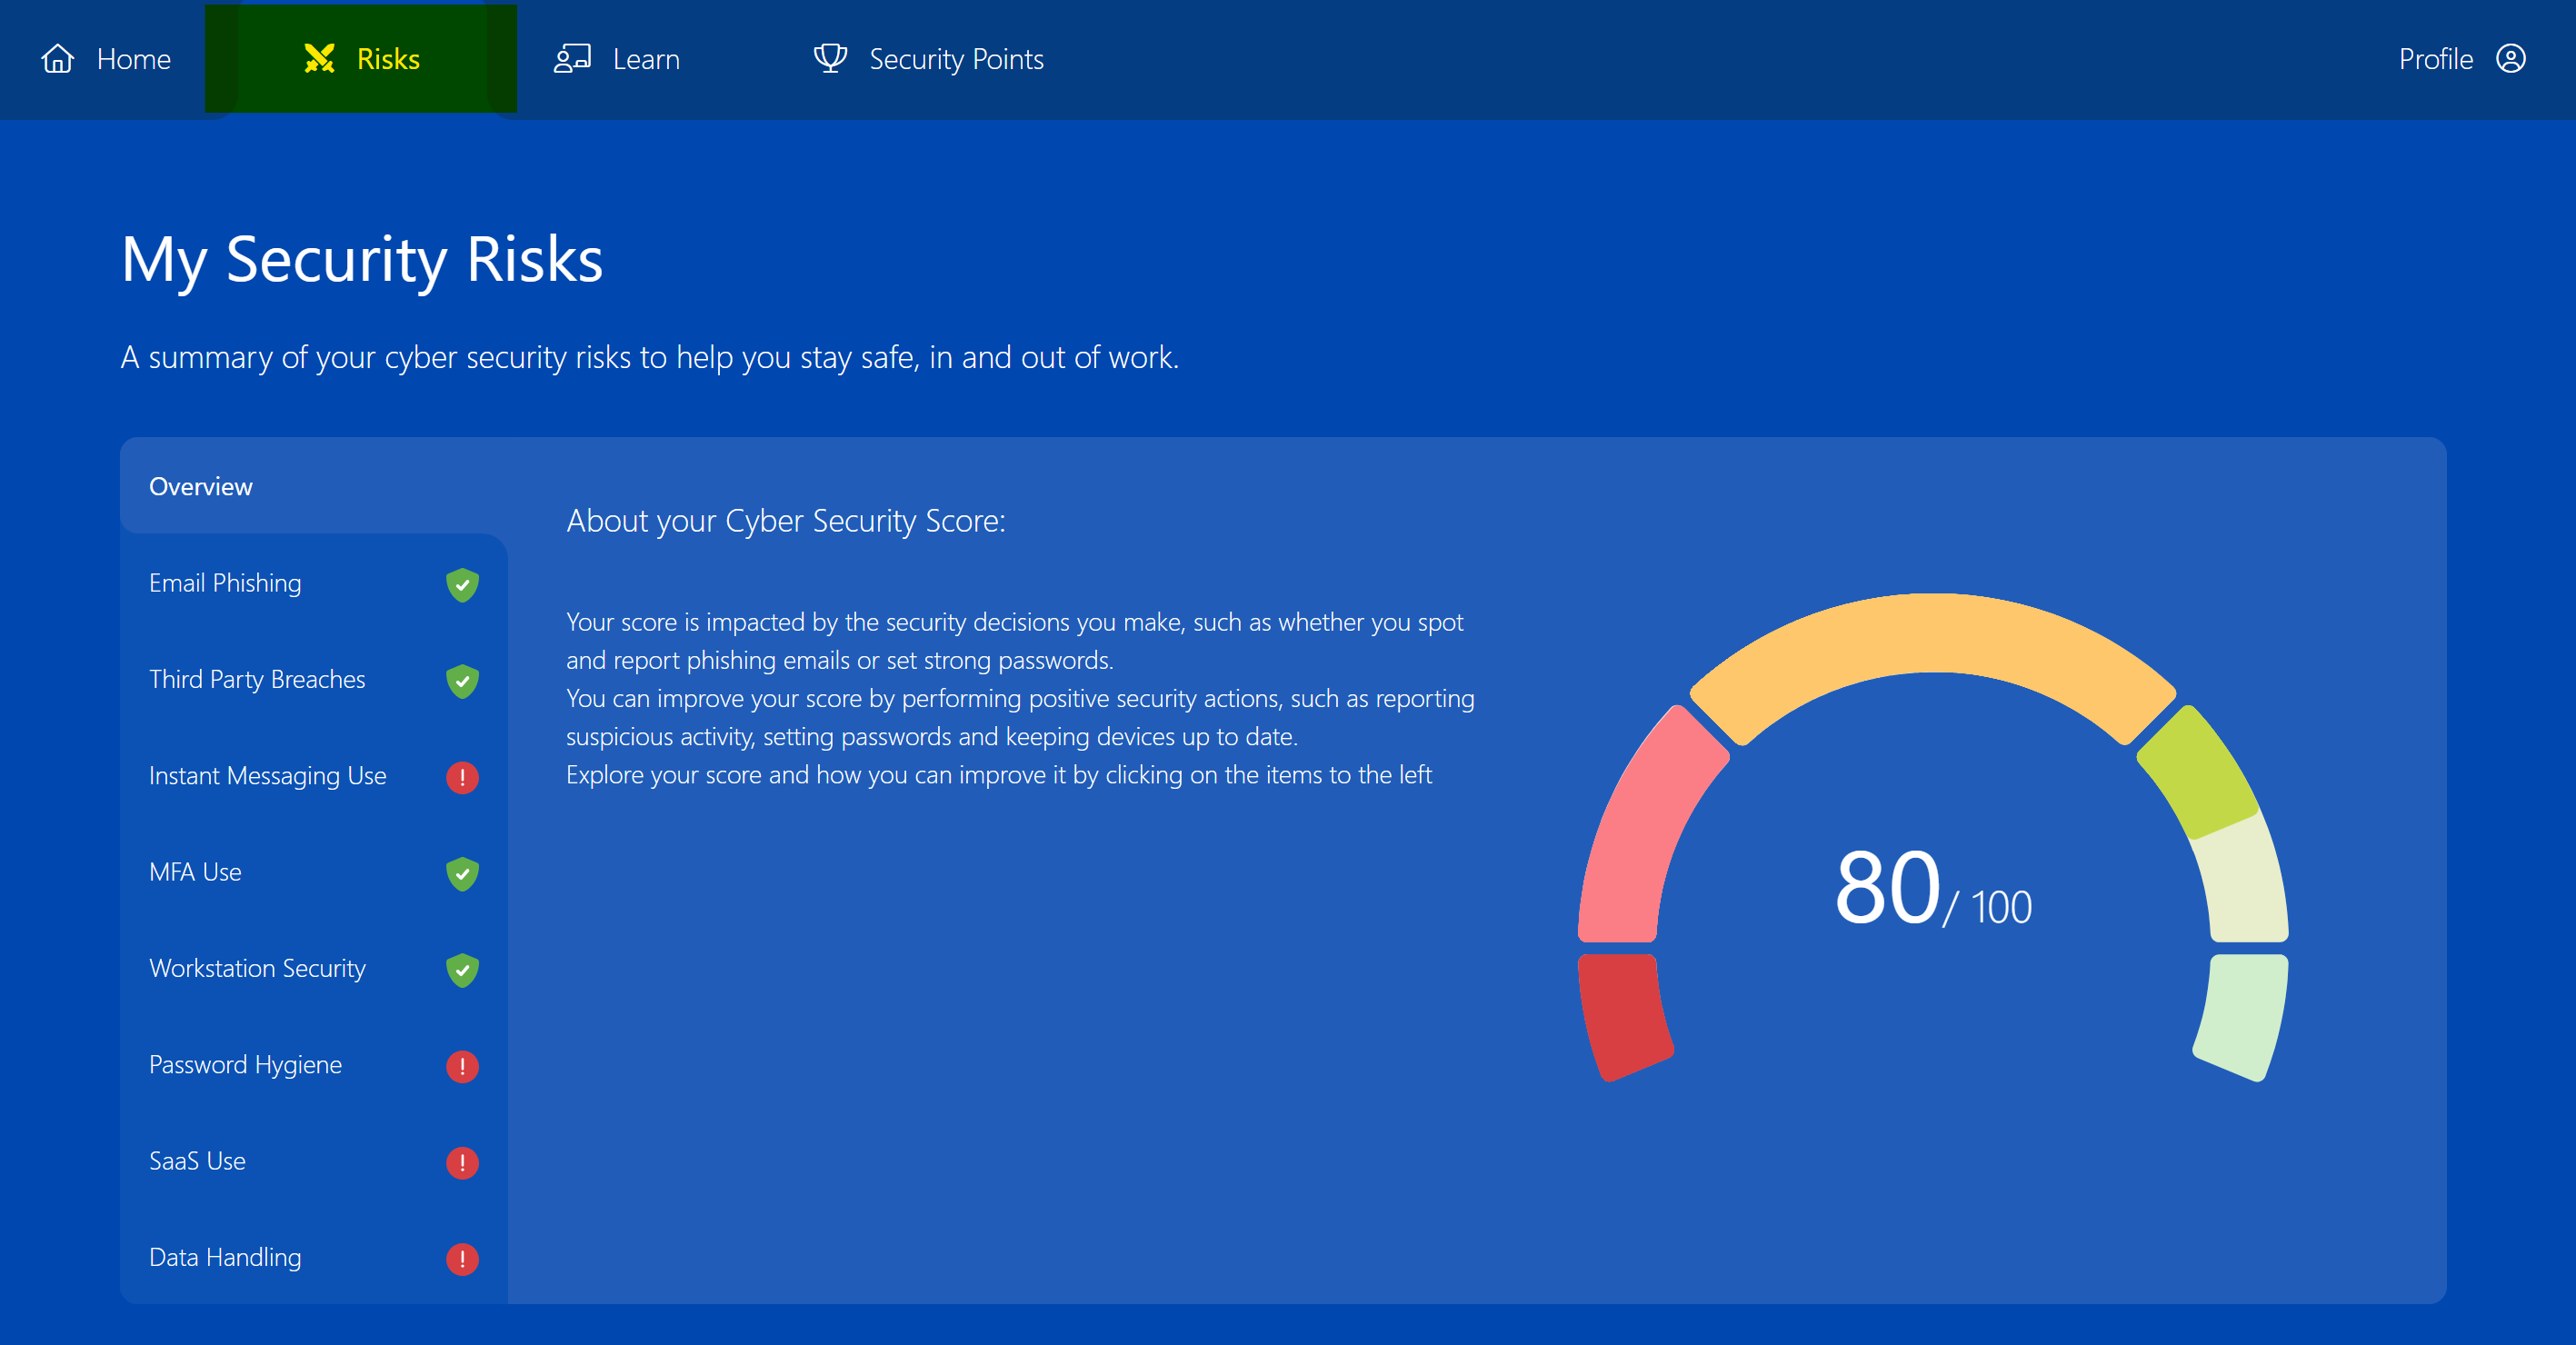This screenshot has width=2576, height=1345.
Task: Open Third Party Breaches details
Action: coord(314,679)
